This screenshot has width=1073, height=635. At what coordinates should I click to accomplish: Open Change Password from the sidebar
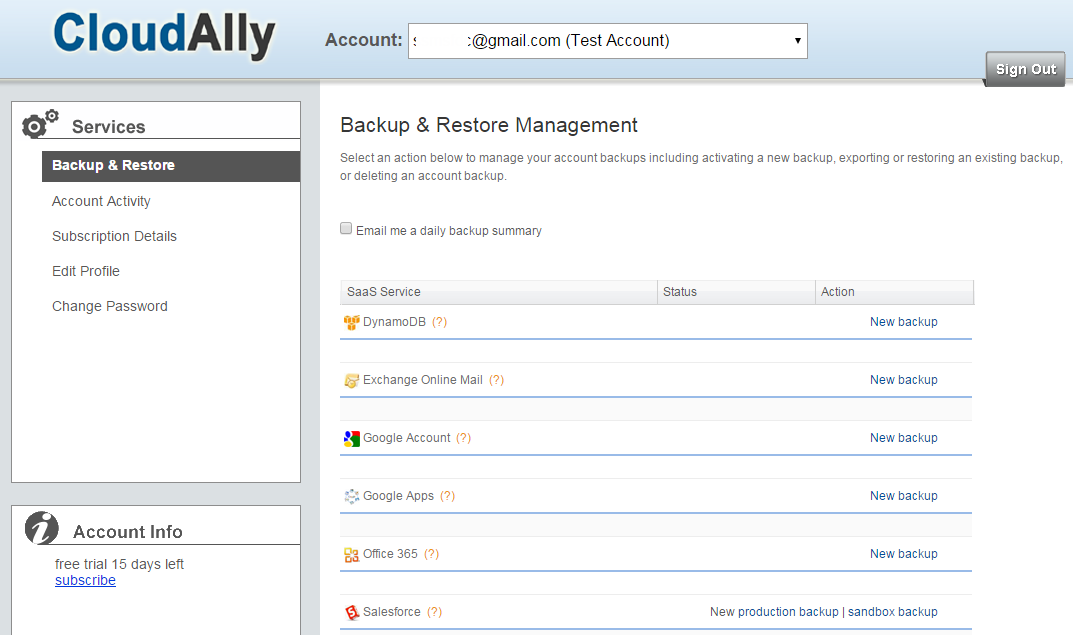click(x=110, y=306)
